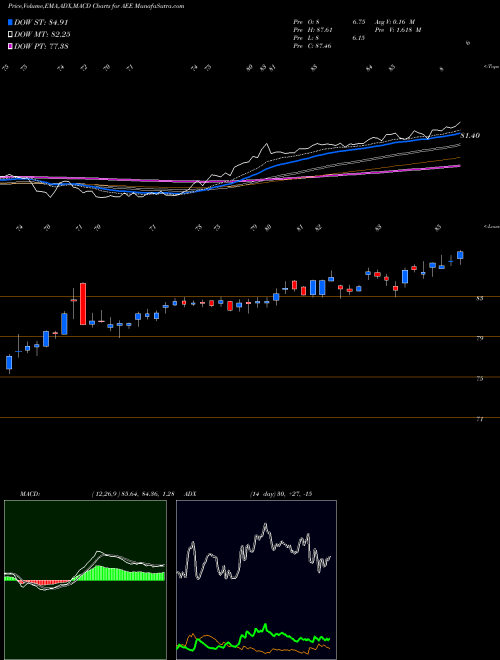500x660 pixels.
Task: Click the MACD (12,26,9) parameter values
Action: 133,494
